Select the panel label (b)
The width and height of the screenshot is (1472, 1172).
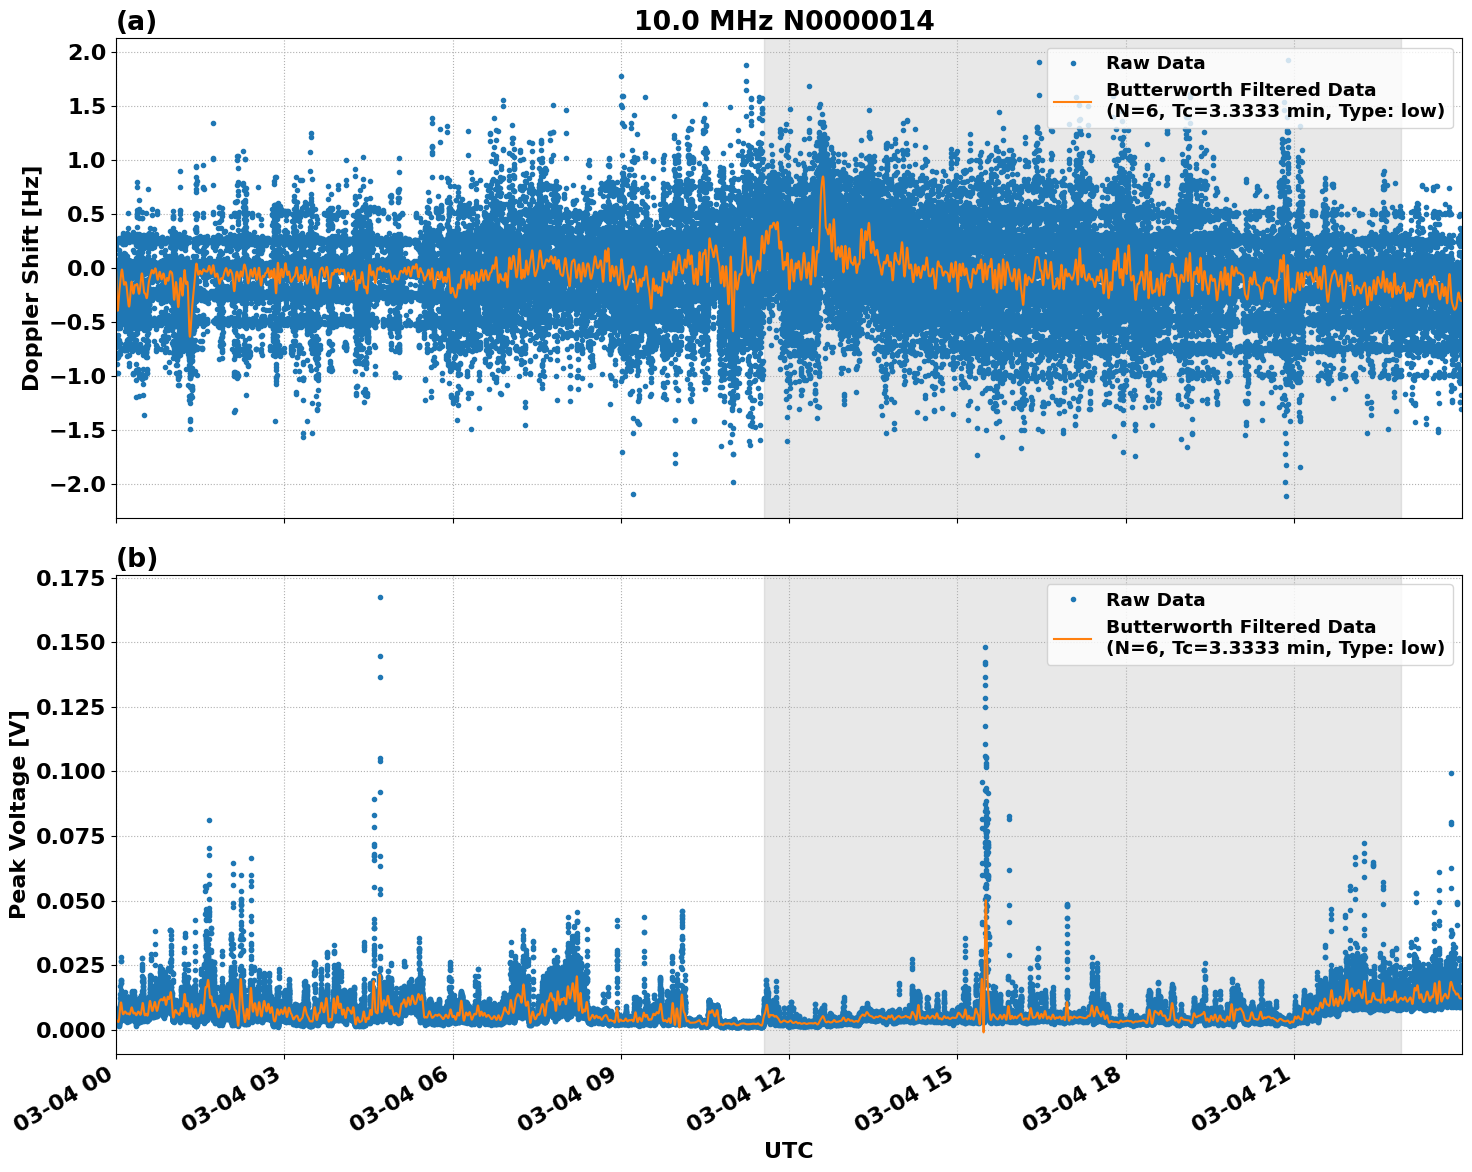tap(136, 556)
